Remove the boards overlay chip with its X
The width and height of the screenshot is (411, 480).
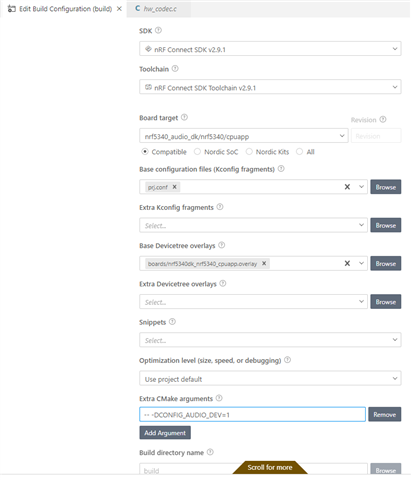(264, 263)
